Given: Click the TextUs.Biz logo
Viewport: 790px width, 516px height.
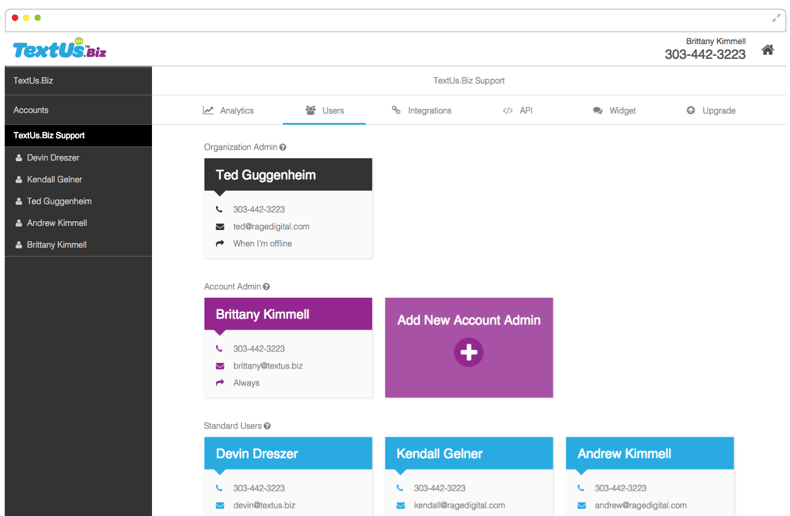Looking at the screenshot, I should coord(59,48).
